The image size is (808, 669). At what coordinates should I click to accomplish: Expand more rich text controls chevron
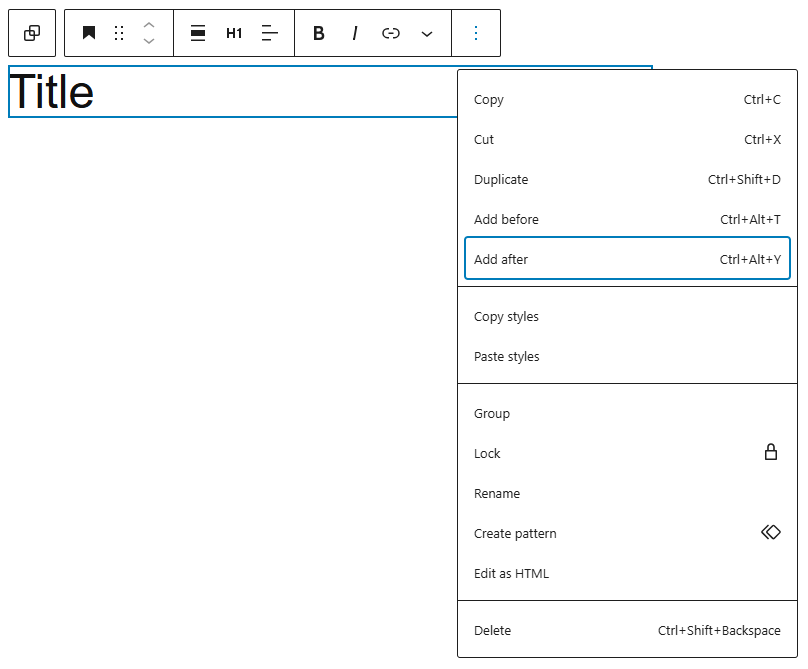427,33
